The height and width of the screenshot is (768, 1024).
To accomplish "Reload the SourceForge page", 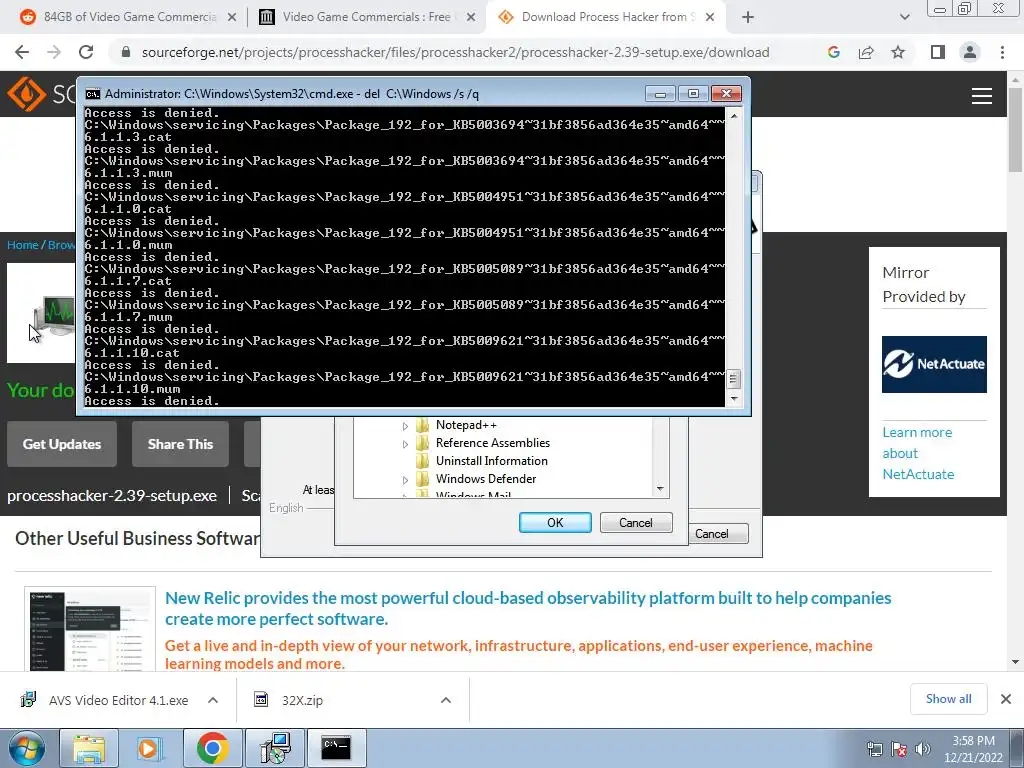I will coord(86,52).
